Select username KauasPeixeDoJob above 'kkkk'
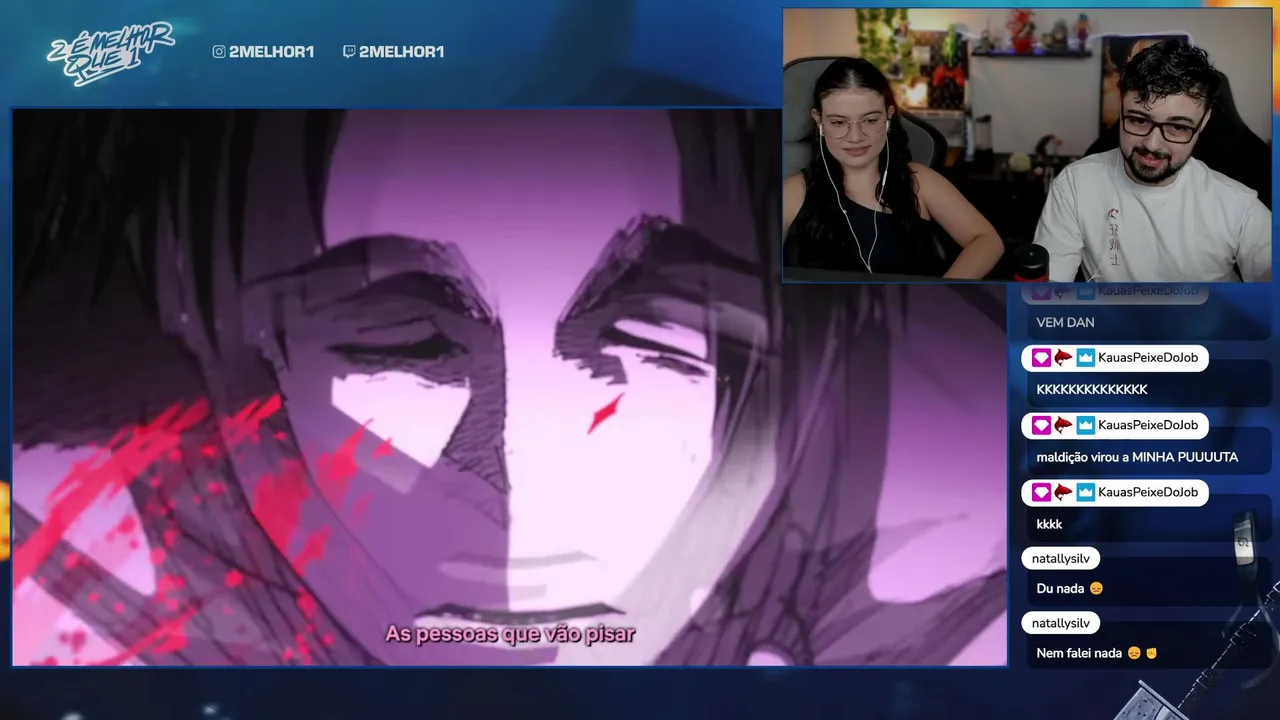Image resolution: width=1280 pixels, height=720 pixels. (x=1148, y=492)
